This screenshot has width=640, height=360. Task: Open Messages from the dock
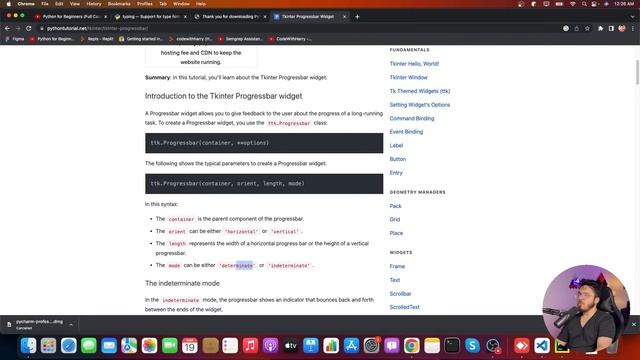pos(89,346)
